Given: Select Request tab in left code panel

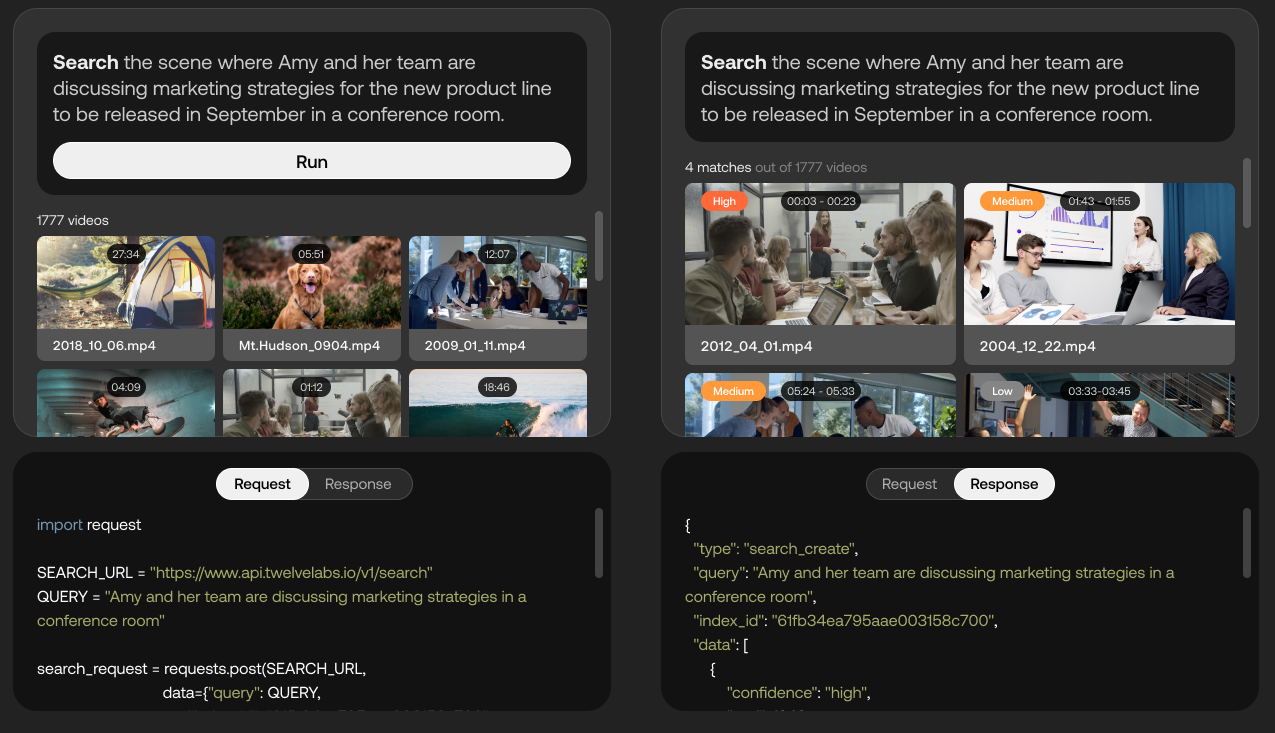Looking at the screenshot, I should (x=263, y=484).
